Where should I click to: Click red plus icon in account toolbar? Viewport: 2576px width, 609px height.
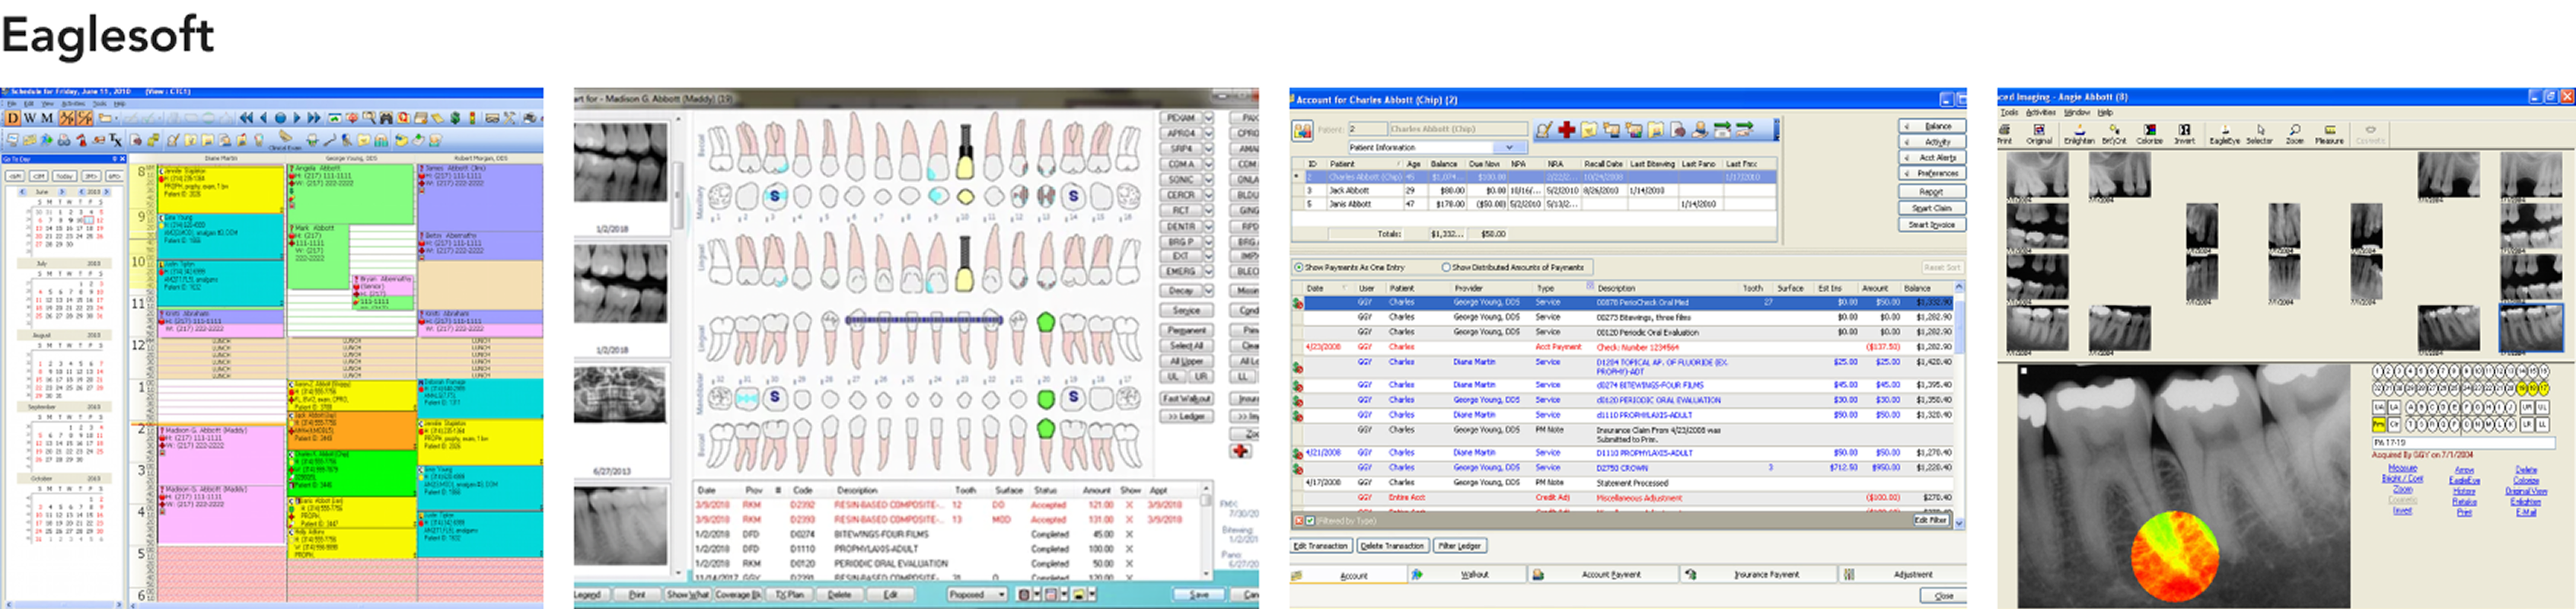[x=1566, y=130]
